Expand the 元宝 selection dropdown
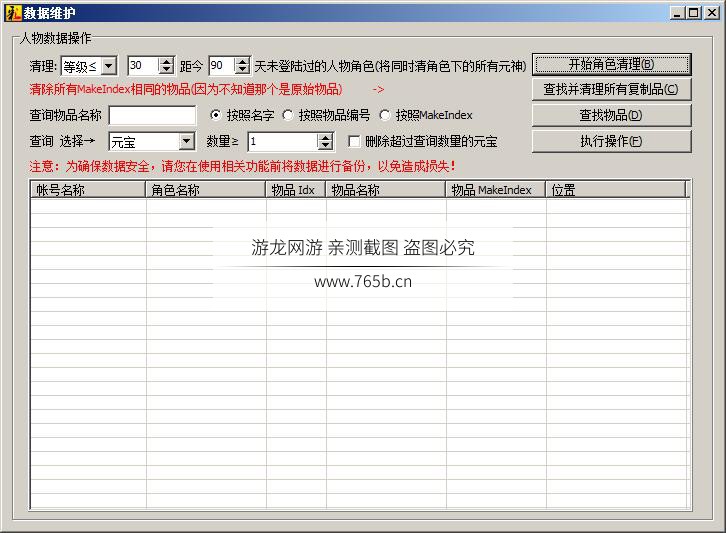This screenshot has height=533, width=726. coord(186,142)
